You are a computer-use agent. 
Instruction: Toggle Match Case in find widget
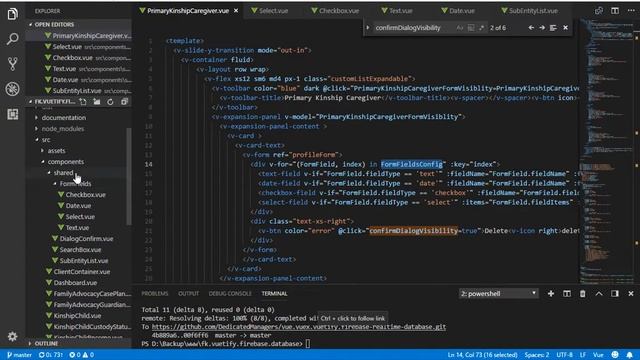coord(460,28)
